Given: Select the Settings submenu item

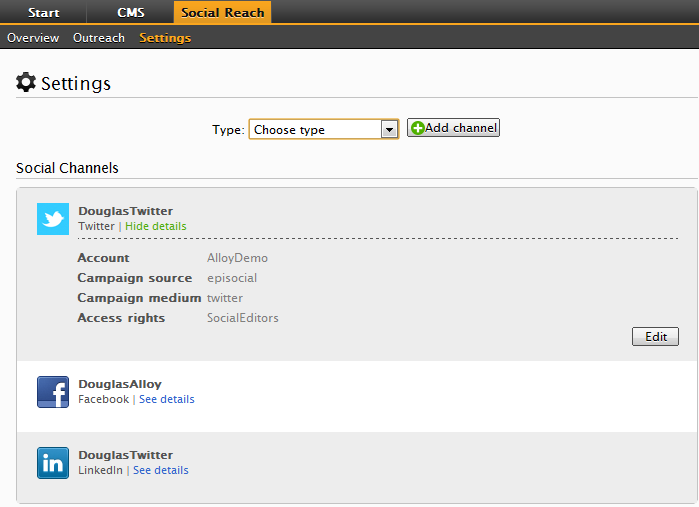Looking at the screenshot, I should (165, 38).
